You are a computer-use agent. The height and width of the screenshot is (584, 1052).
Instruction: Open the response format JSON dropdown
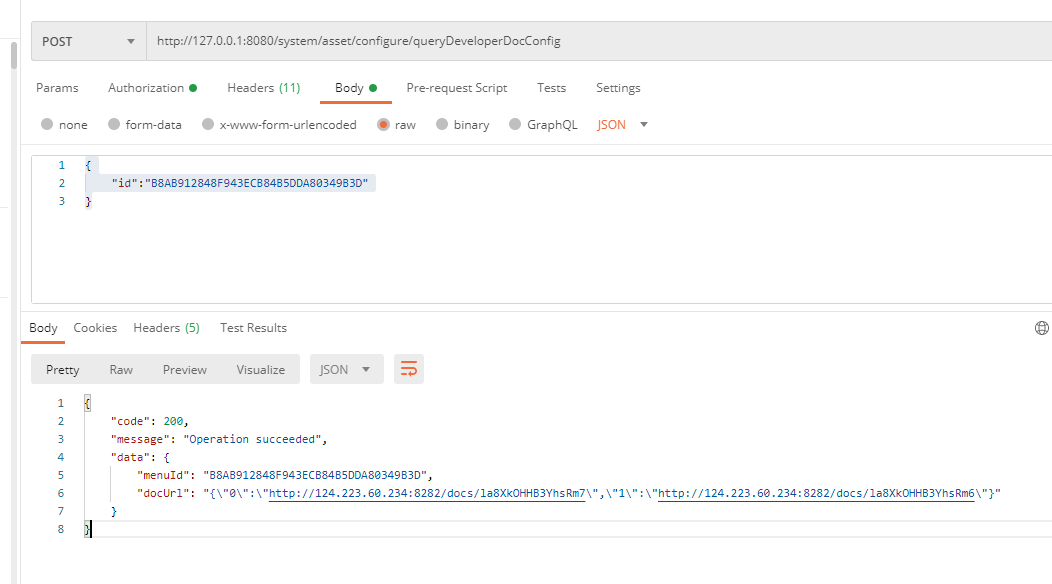point(346,369)
